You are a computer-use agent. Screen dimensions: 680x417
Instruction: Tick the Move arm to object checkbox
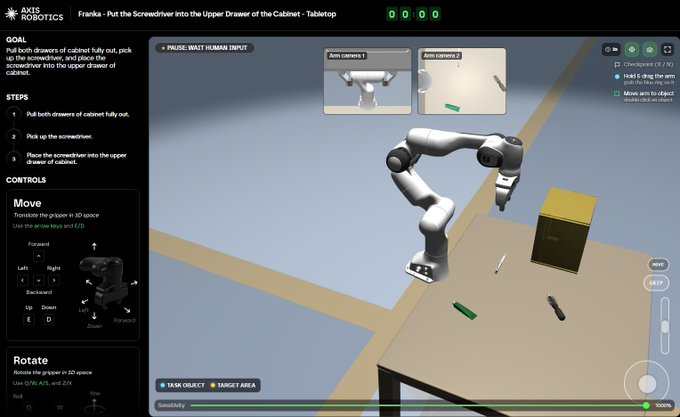click(x=617, y=94)
